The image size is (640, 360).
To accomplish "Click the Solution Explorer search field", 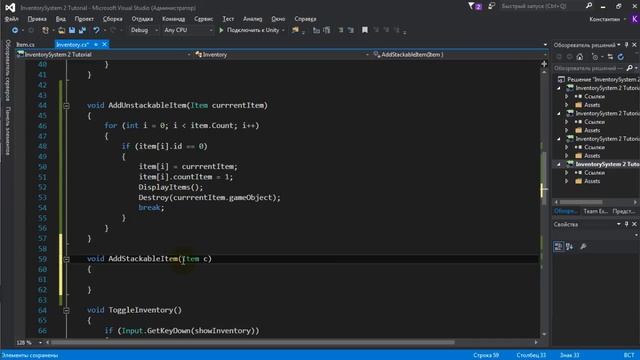I will point(589,68).
